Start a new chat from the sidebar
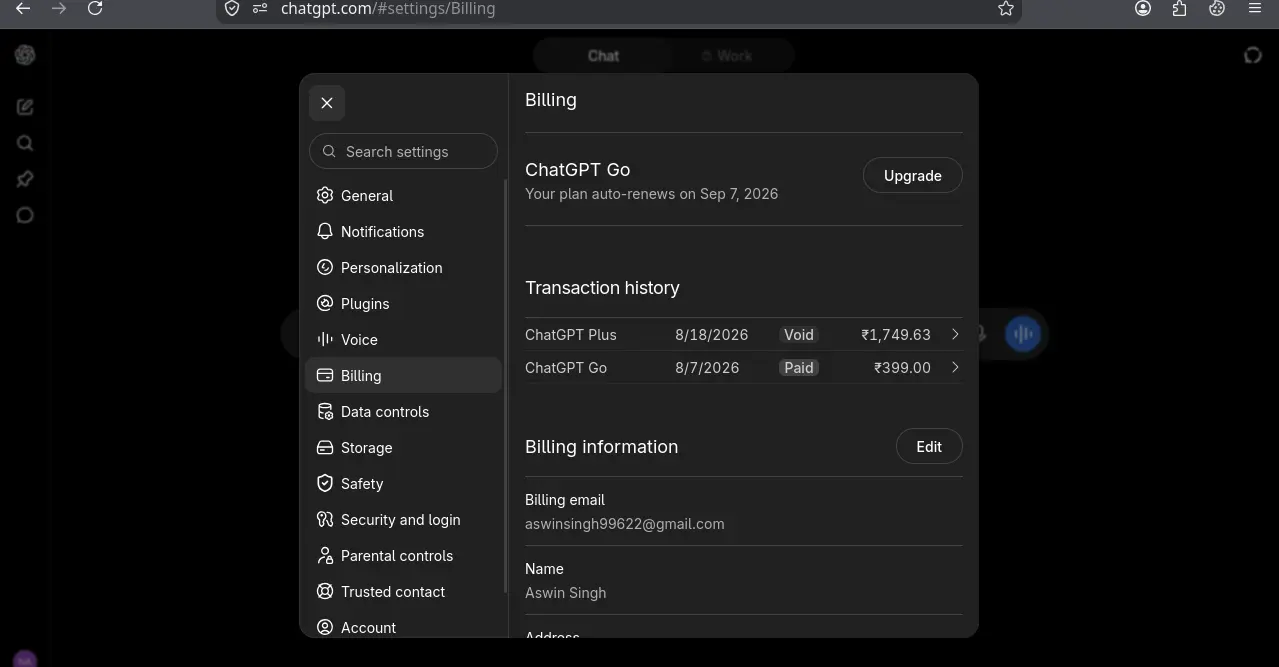The height and width of the screenshot is (667, 1279). click(25, 107)
